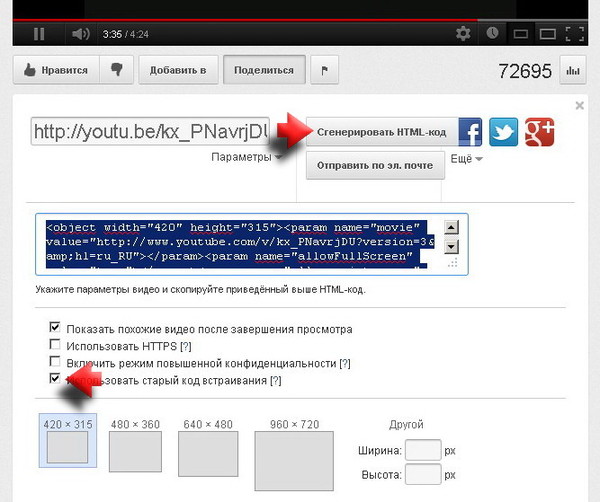Switch to large player size icon
This screenshot has width=600, height=502.
coord(548,34)
